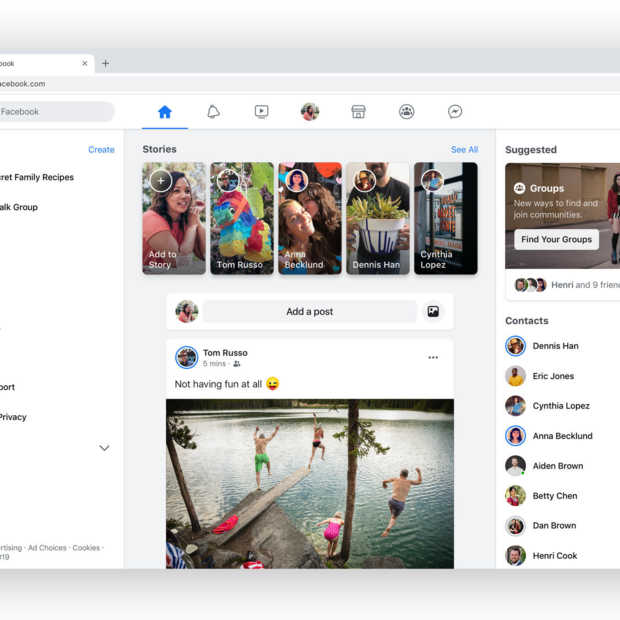Click the Cookies footer link
620x620 pixels.
click(86, 548)
